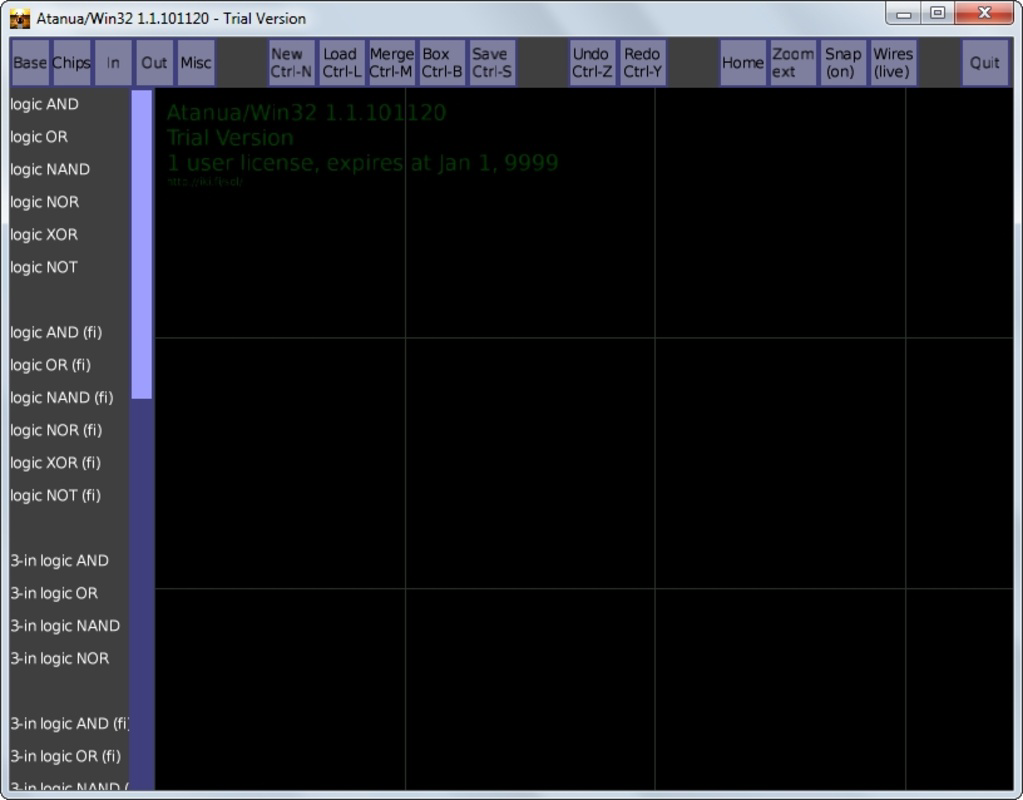Click the Box Ctrl-B button

tap(442, 63)
